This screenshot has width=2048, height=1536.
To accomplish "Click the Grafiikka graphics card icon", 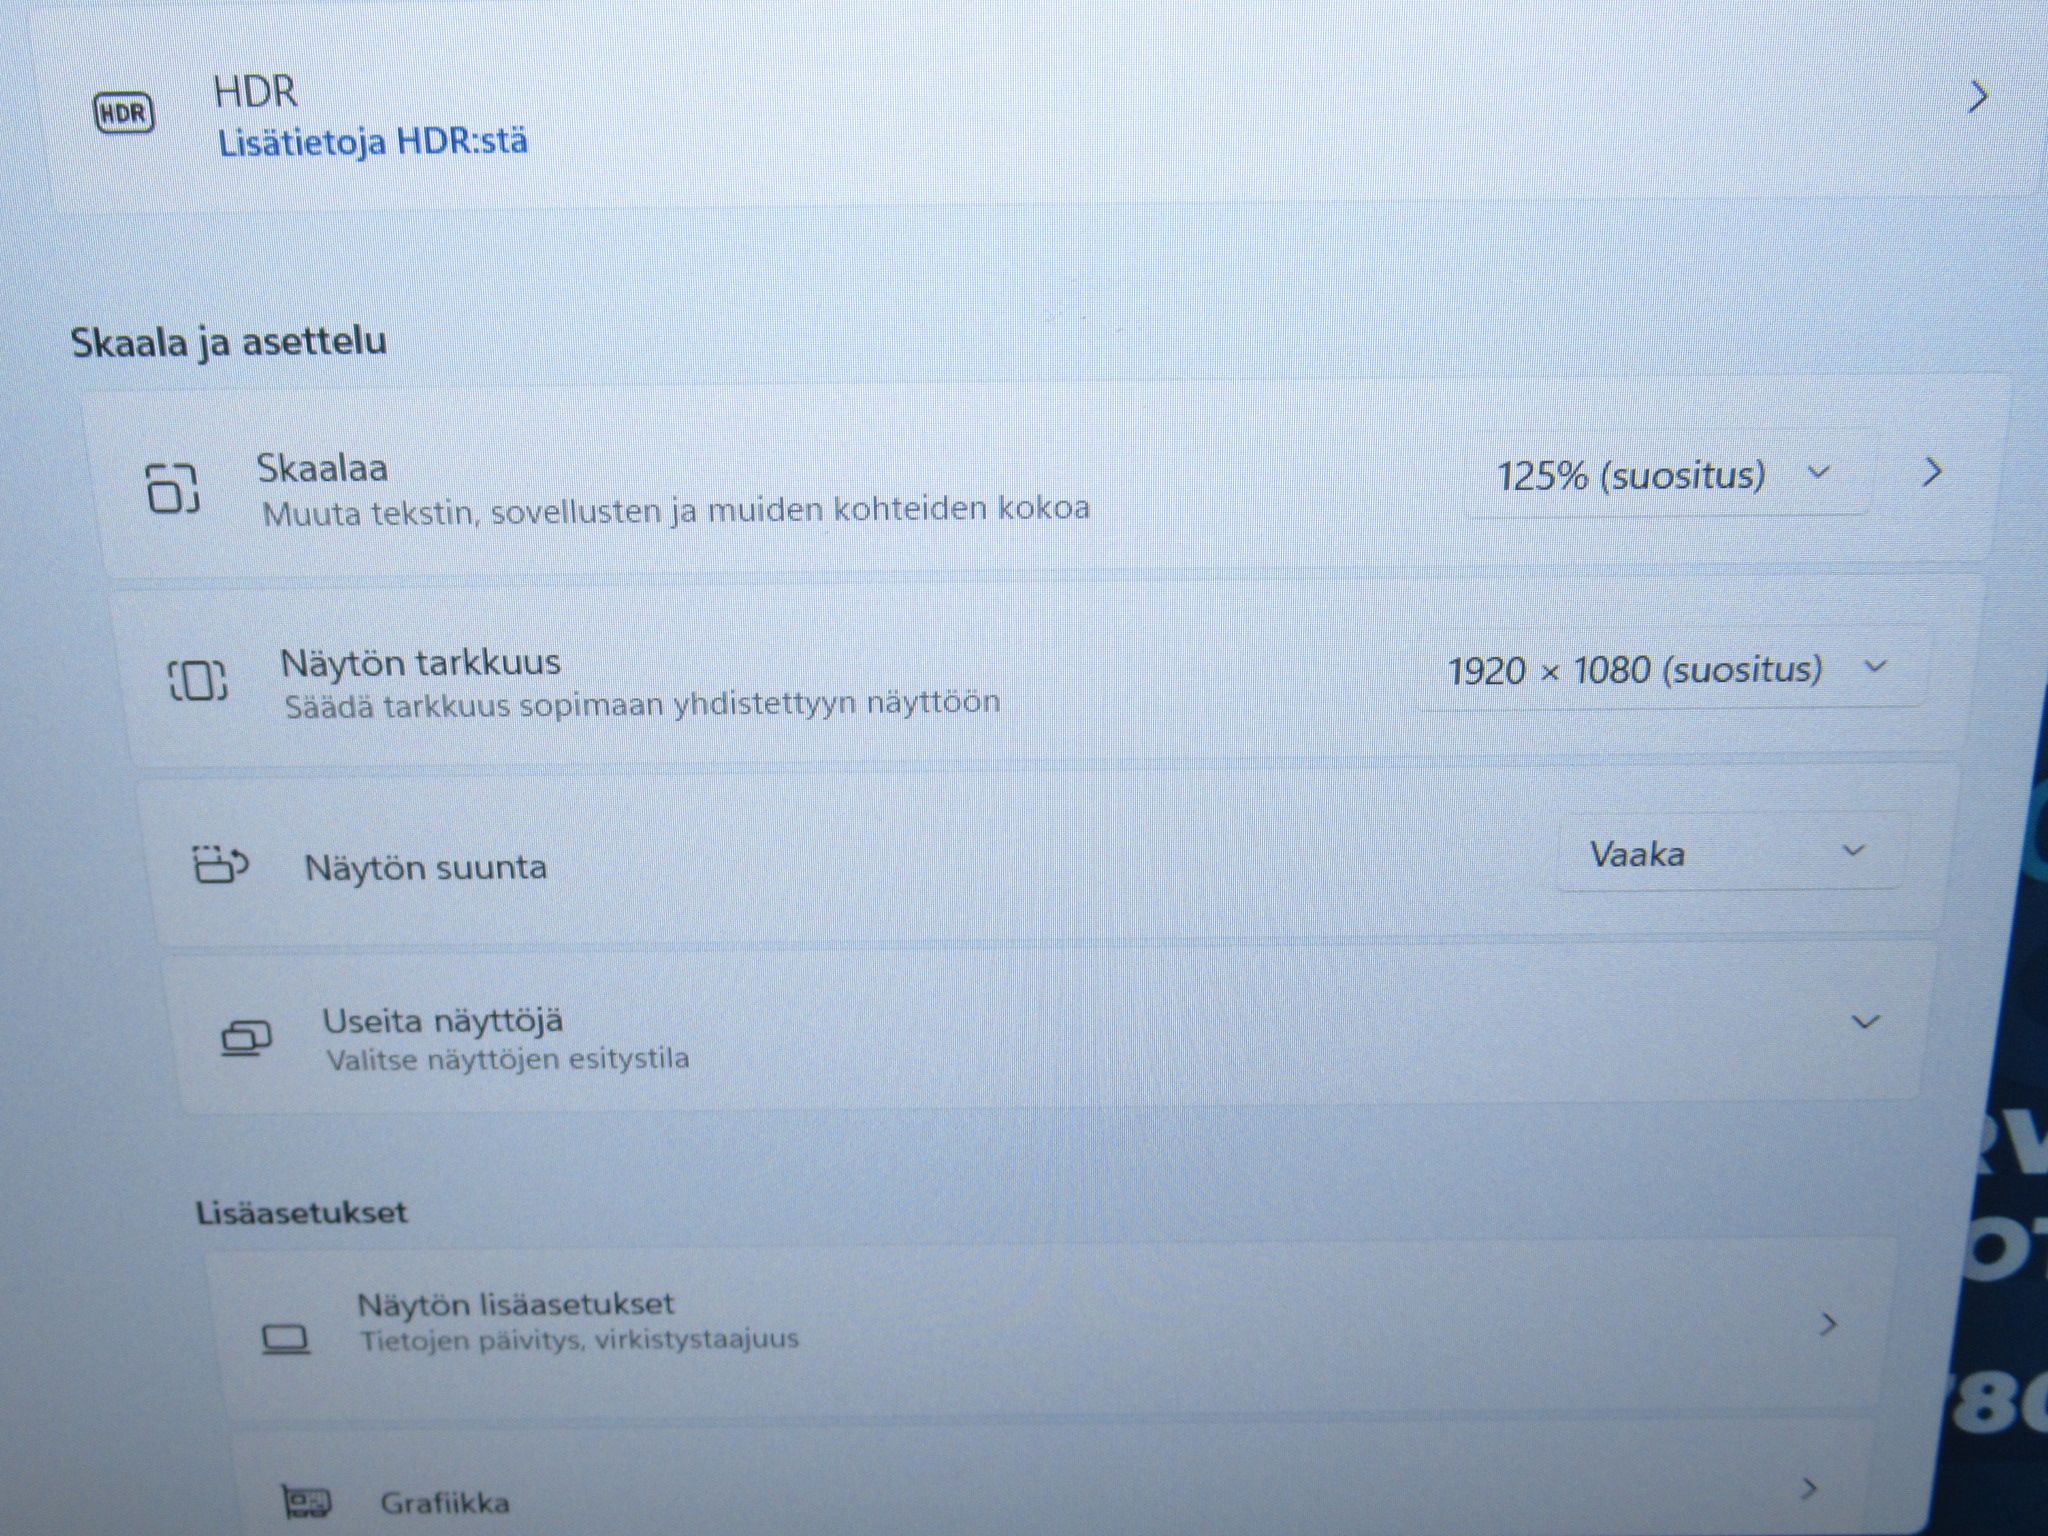I will 306,1502.
